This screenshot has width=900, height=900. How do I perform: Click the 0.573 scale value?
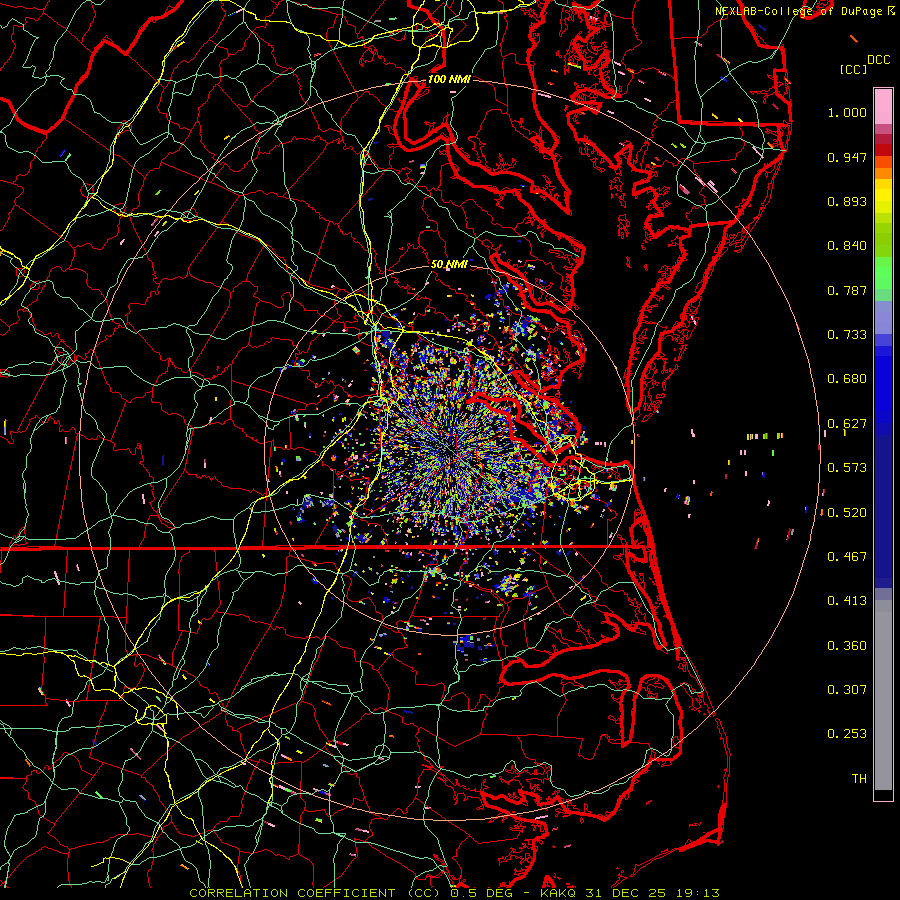click(x=847, y=468)
